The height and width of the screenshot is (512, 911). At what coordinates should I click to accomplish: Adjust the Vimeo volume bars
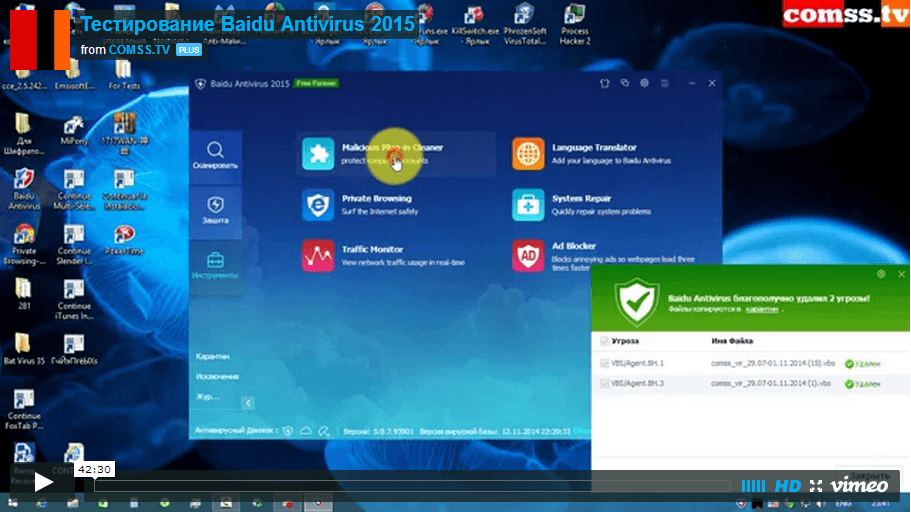[753, 486]
